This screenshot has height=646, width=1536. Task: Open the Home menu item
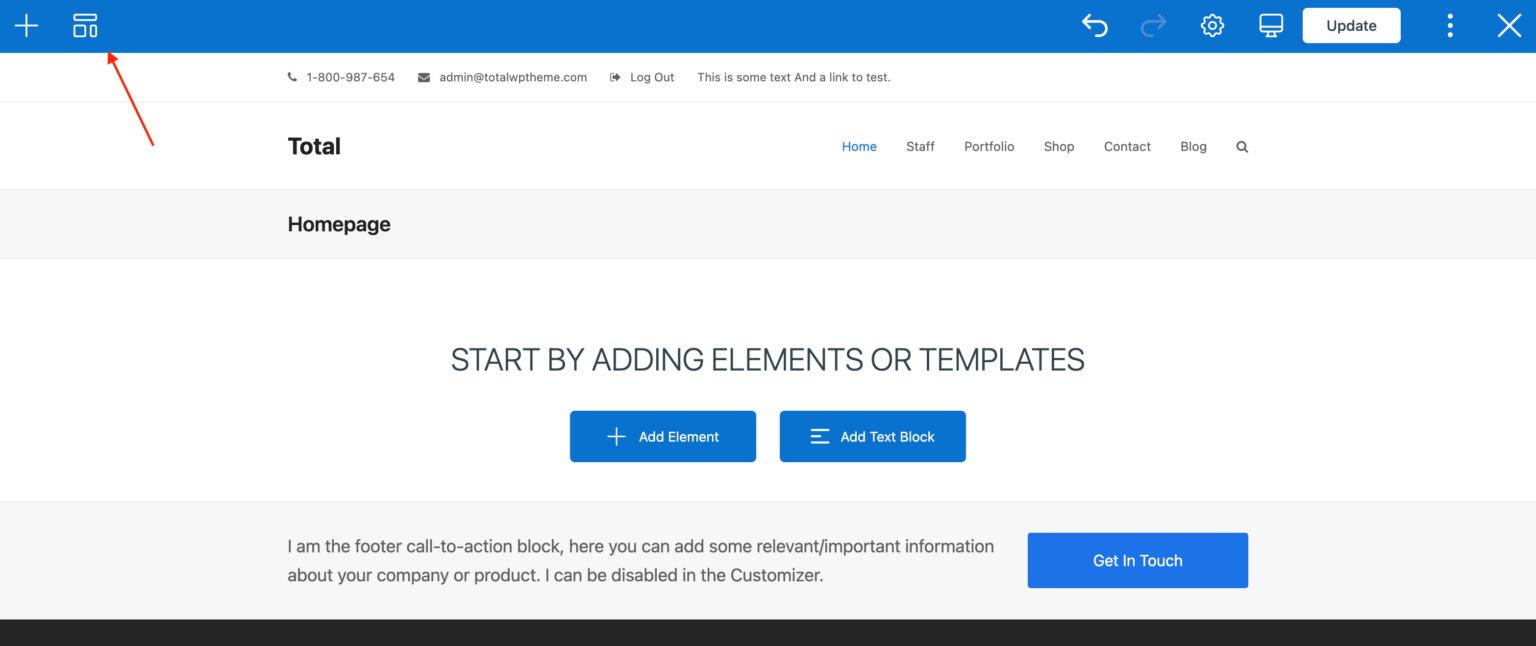tap(858, 147)
